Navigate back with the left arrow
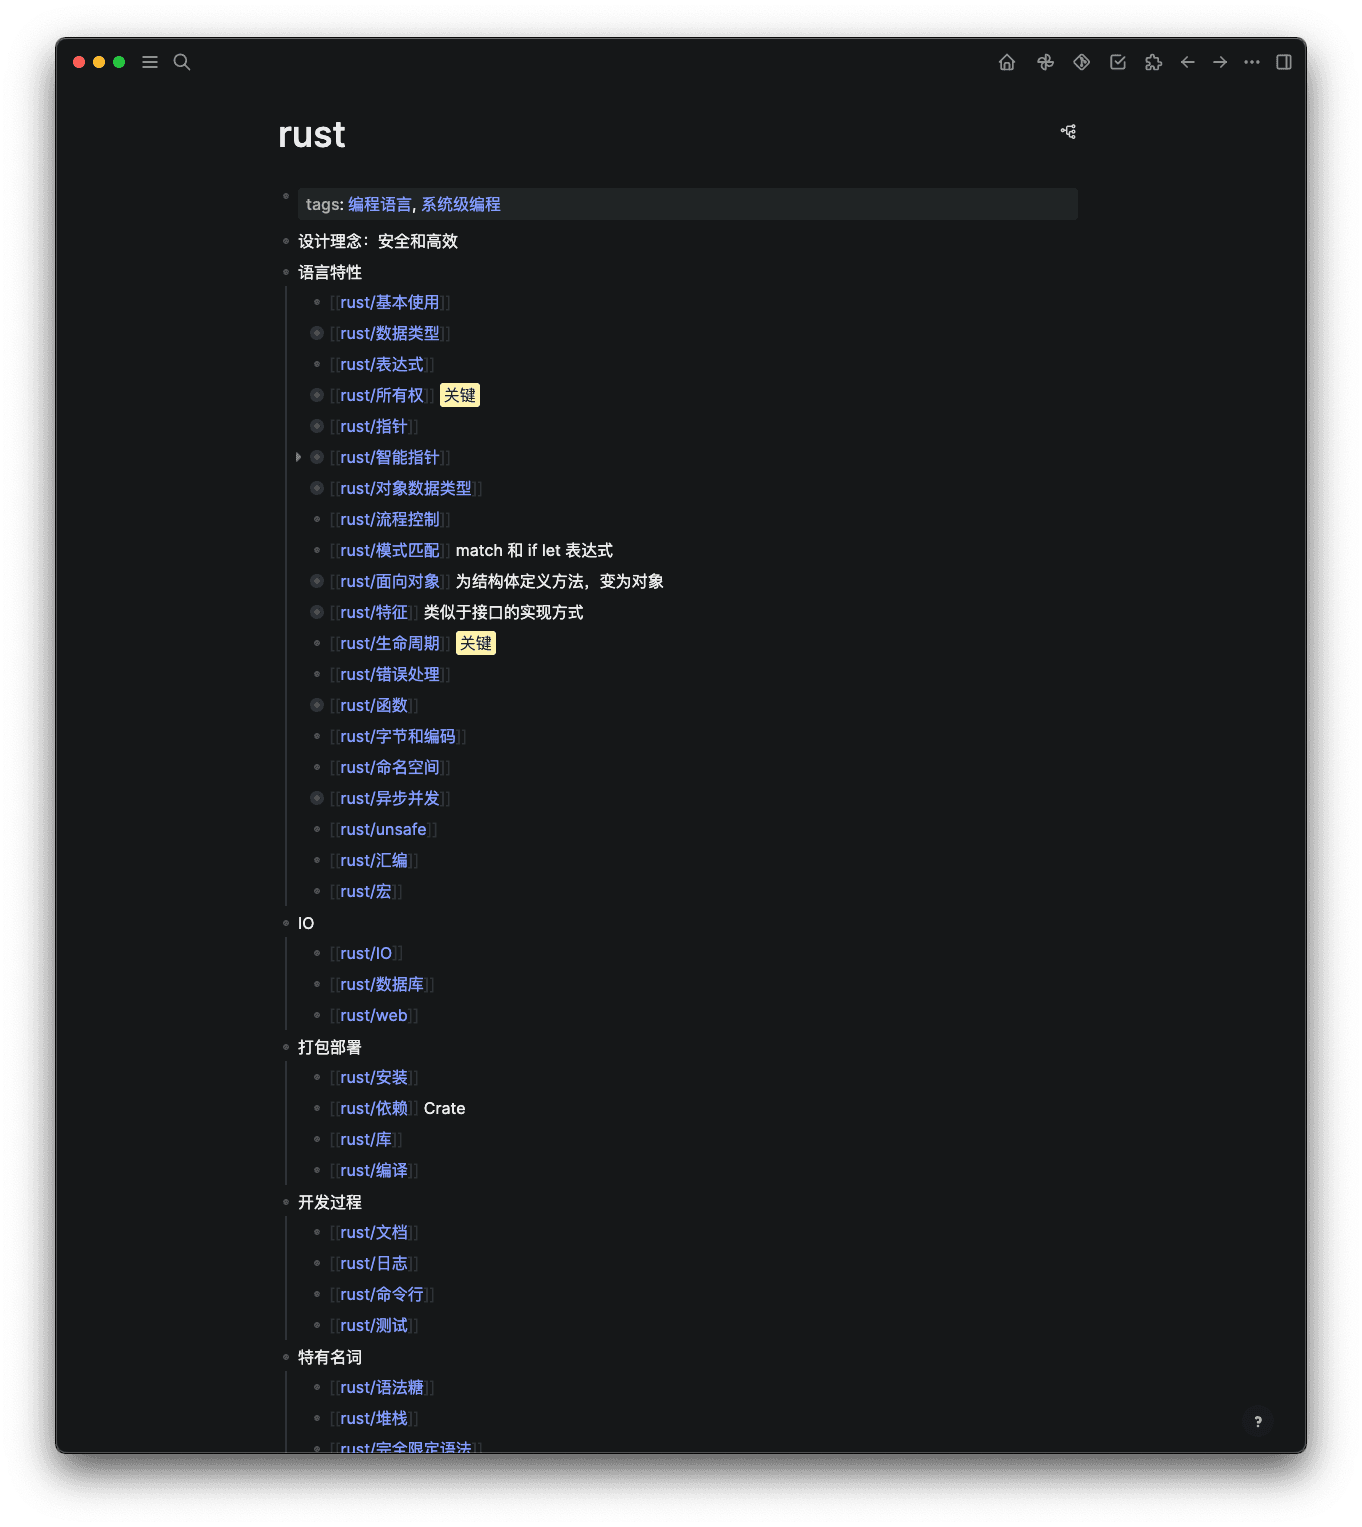 1188,62
